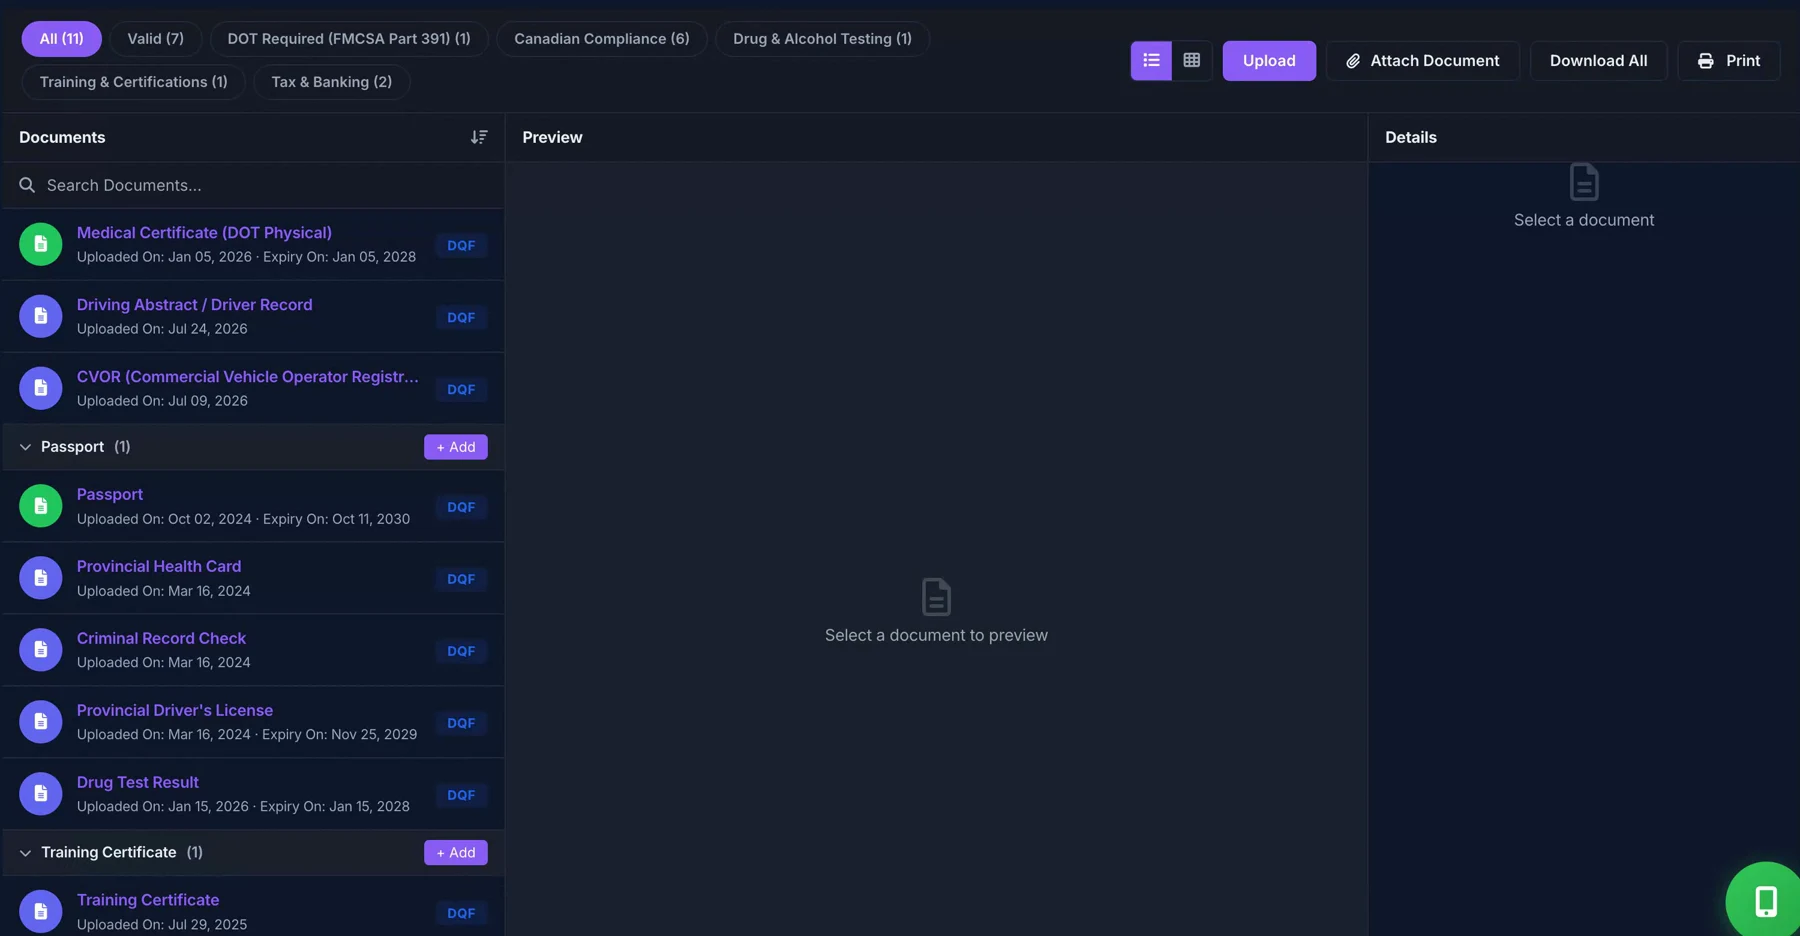Filter by DOT Required (FMCSA Part 391)
This screenshot has width=1800, height=936.
pyautogui.click(x=349, y=39)
